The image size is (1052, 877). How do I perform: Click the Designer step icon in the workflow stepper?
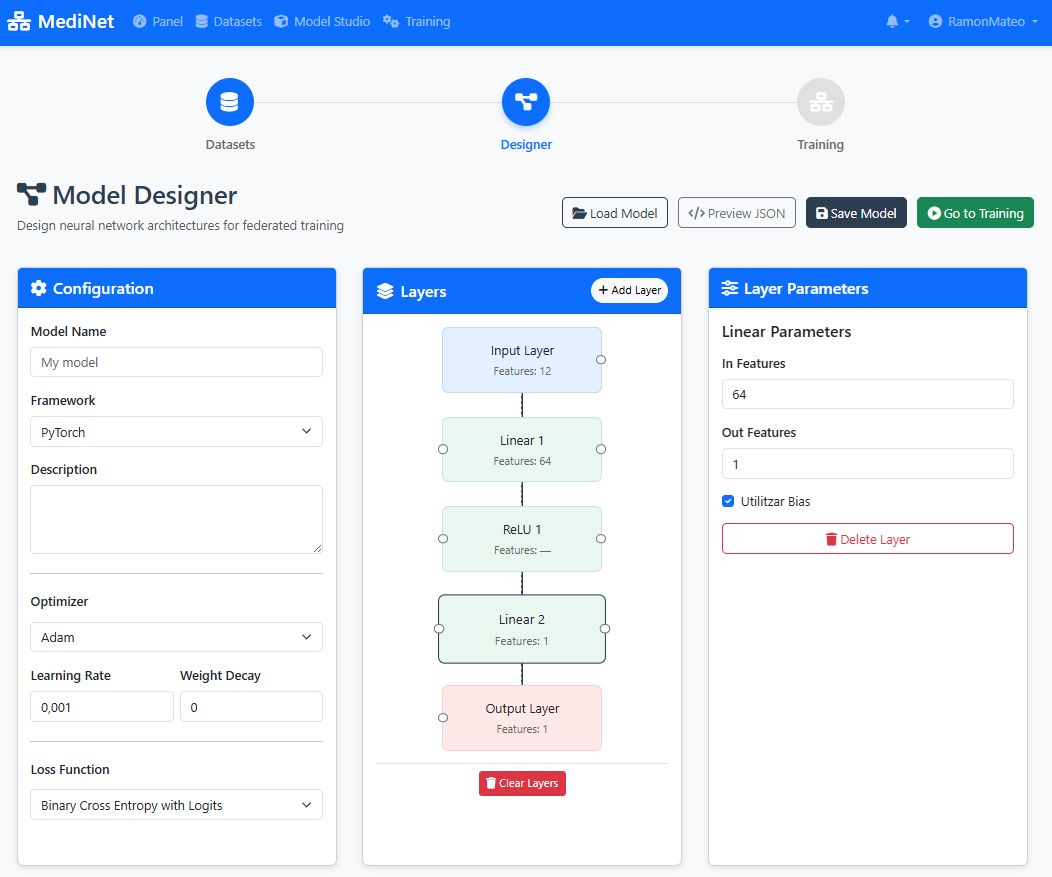click(x=525, y=101)
